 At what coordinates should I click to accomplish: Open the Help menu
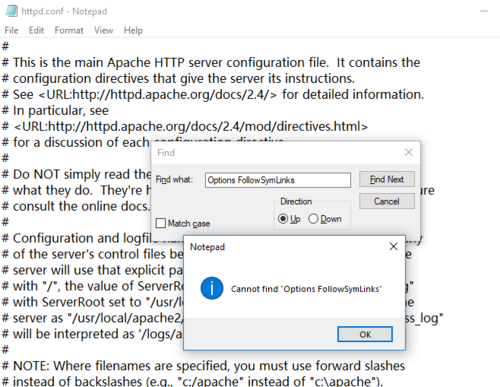133,30
